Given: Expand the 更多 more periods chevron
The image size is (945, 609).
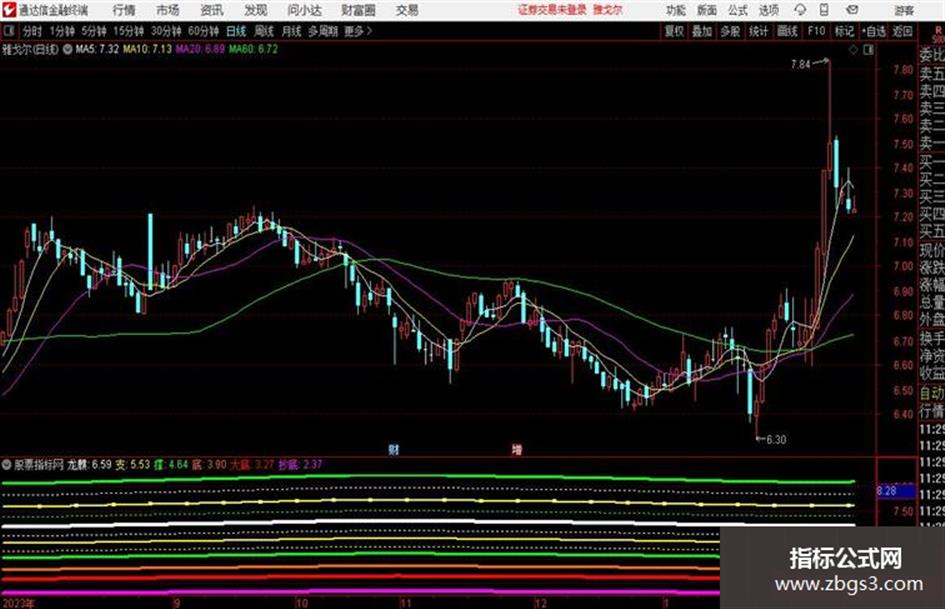Looking at the screenshot, I should pos(358,31).
